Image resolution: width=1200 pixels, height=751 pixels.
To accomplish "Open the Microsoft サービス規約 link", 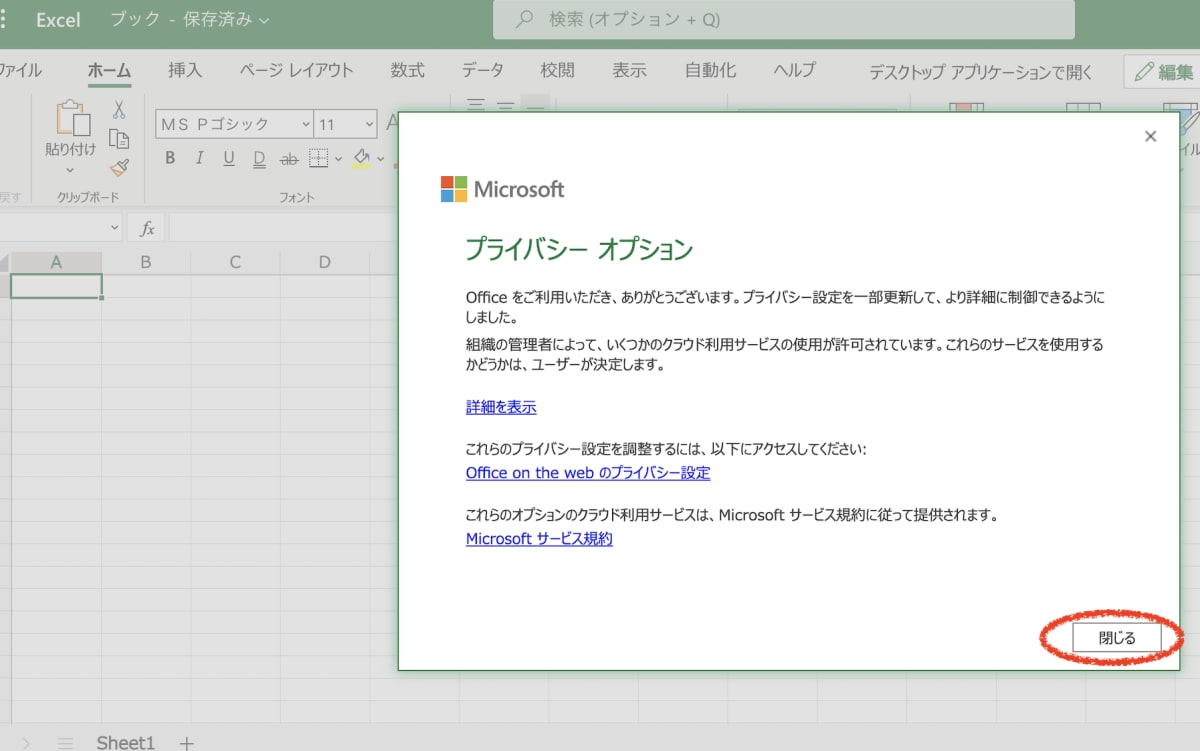I will point(539,539).
